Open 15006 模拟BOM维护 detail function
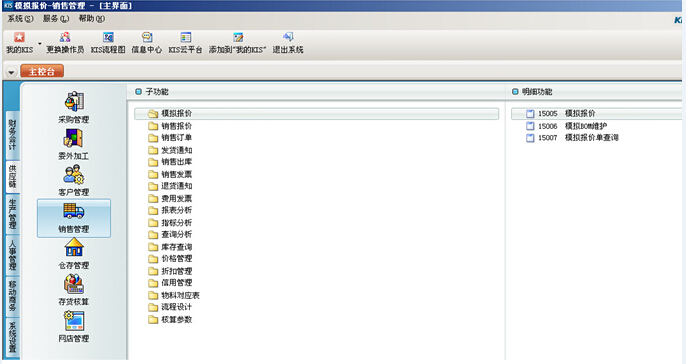The image size is (686, 364). pyautogui.click(x=567, y=126)
